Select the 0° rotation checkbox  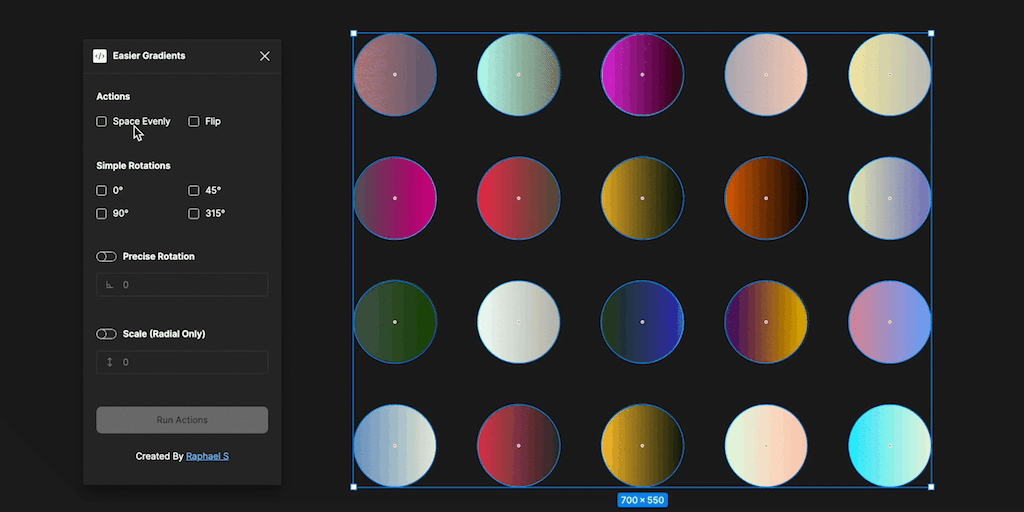[x=101, y=190]
